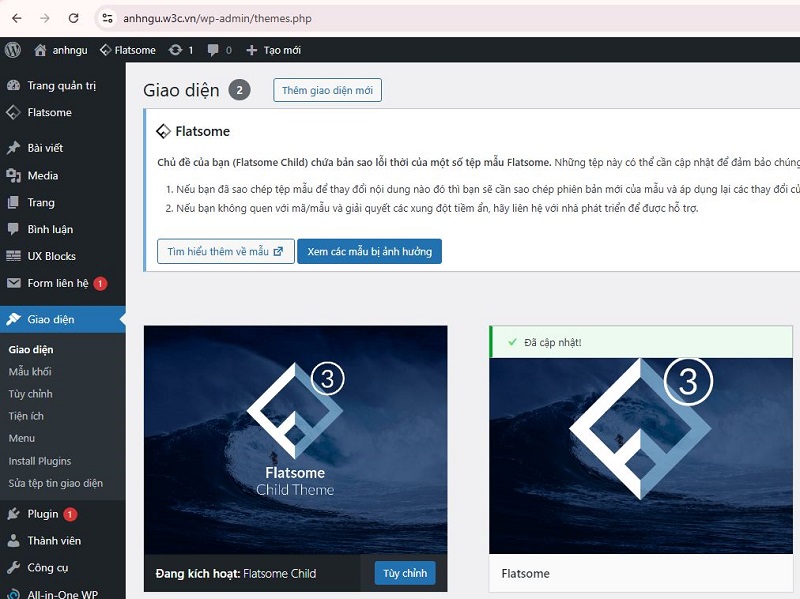Open Flatsome menu in admin bar

coord(135,50)
